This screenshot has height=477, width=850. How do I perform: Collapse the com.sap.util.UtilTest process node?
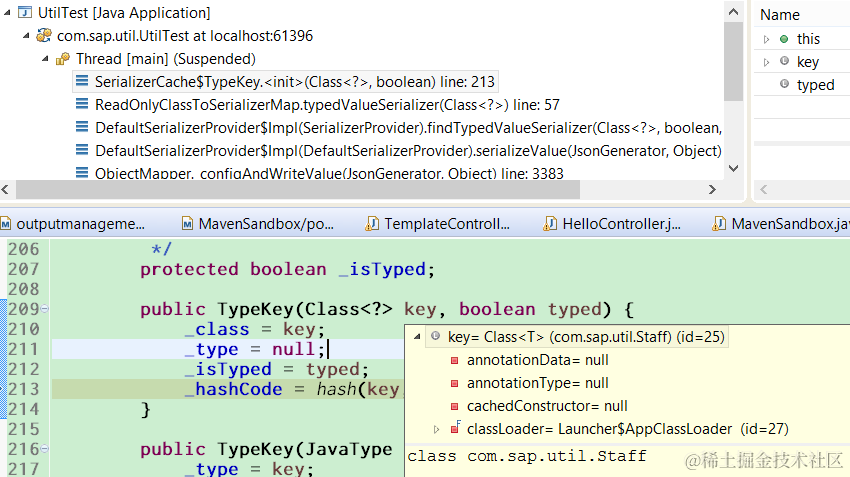coord(26,36)
